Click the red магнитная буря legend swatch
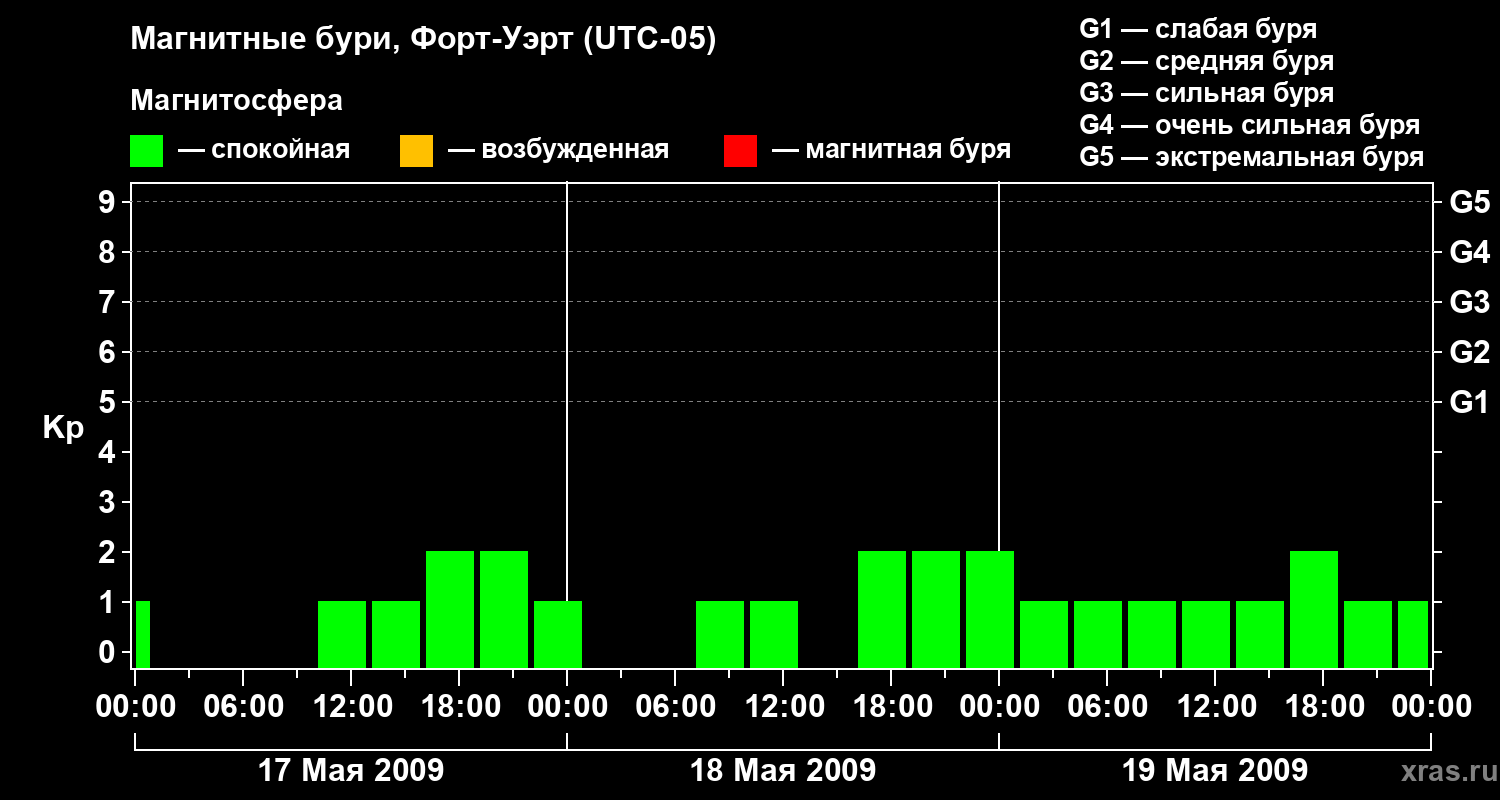Image resolution: width=1500 pixels, height=800 pixels. pos(740,151)
